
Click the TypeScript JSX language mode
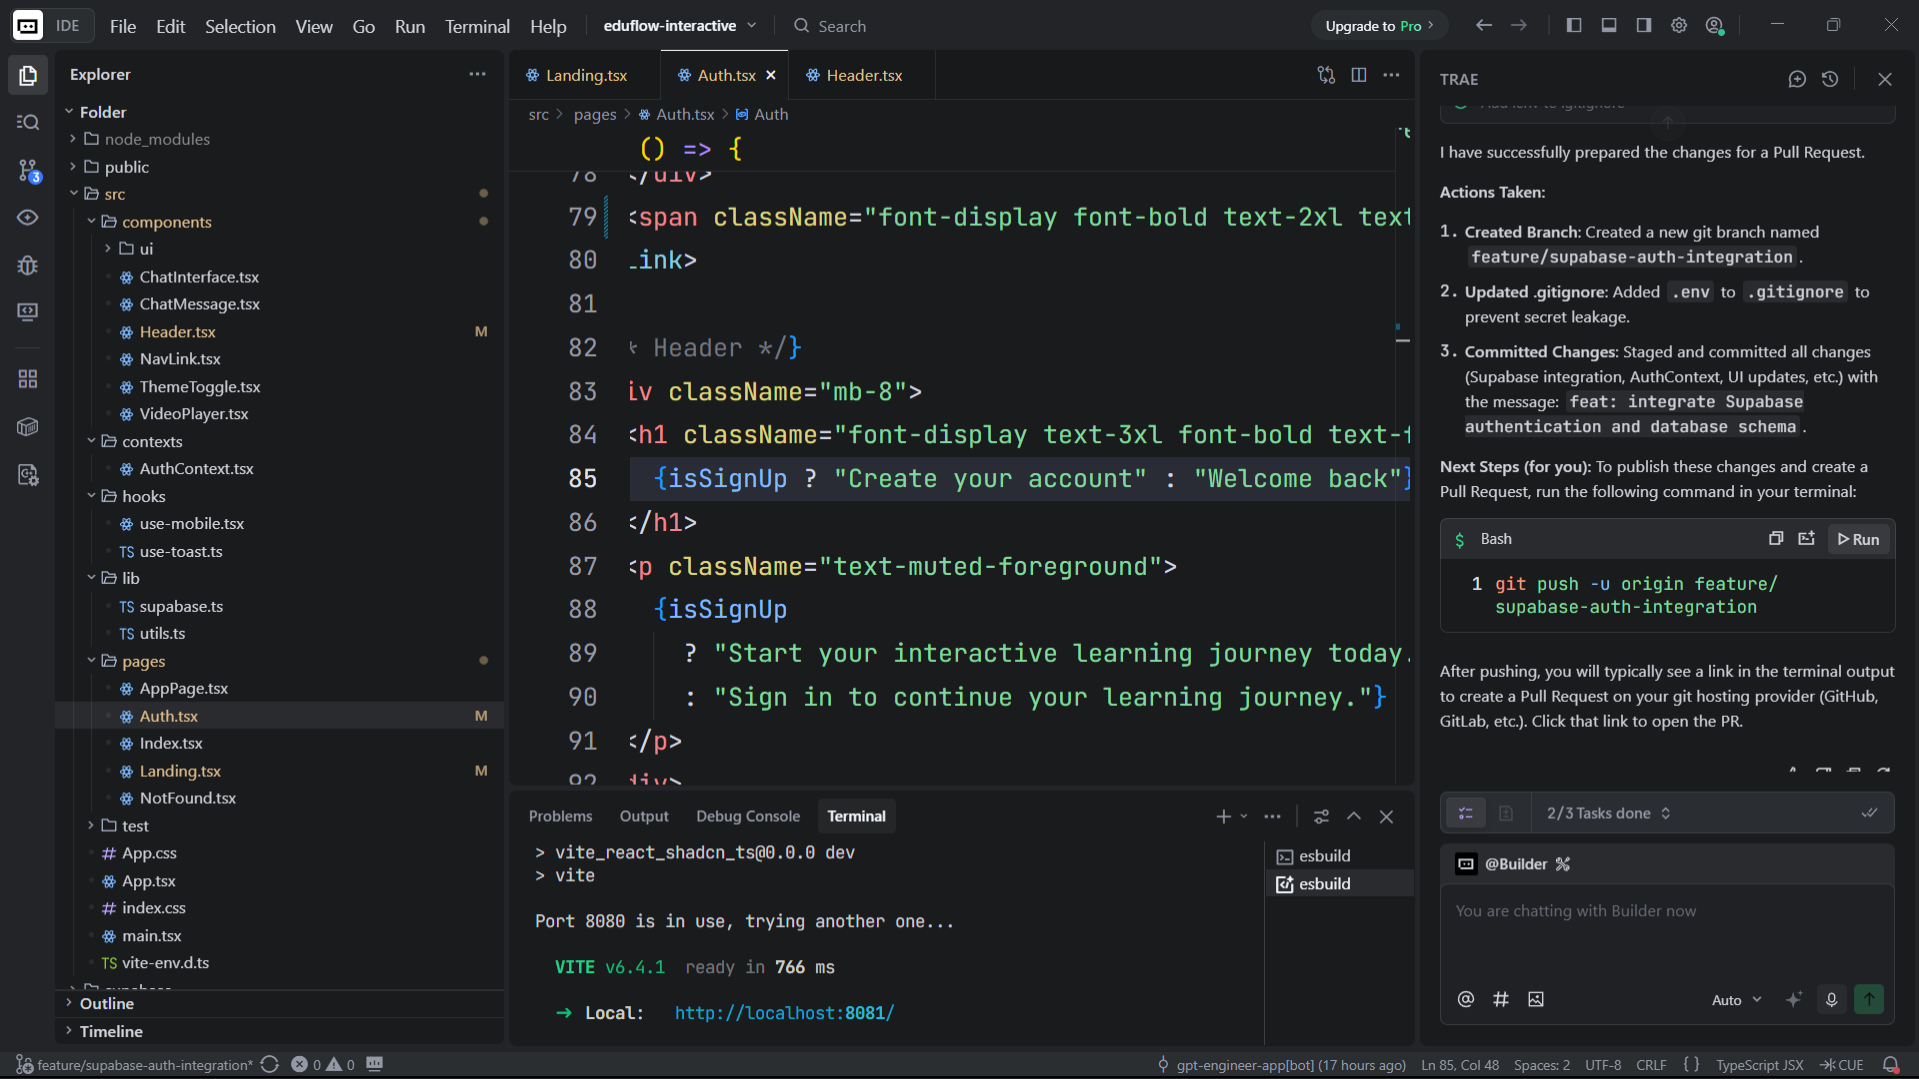[1760, 1065]
